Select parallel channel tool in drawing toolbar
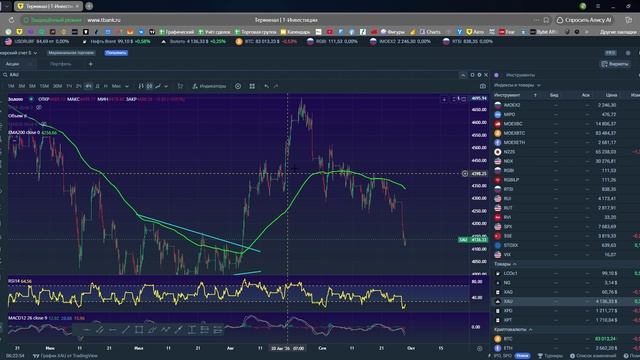Image resolution: width=640 pixels, height=360 pixels. point(99,329)
